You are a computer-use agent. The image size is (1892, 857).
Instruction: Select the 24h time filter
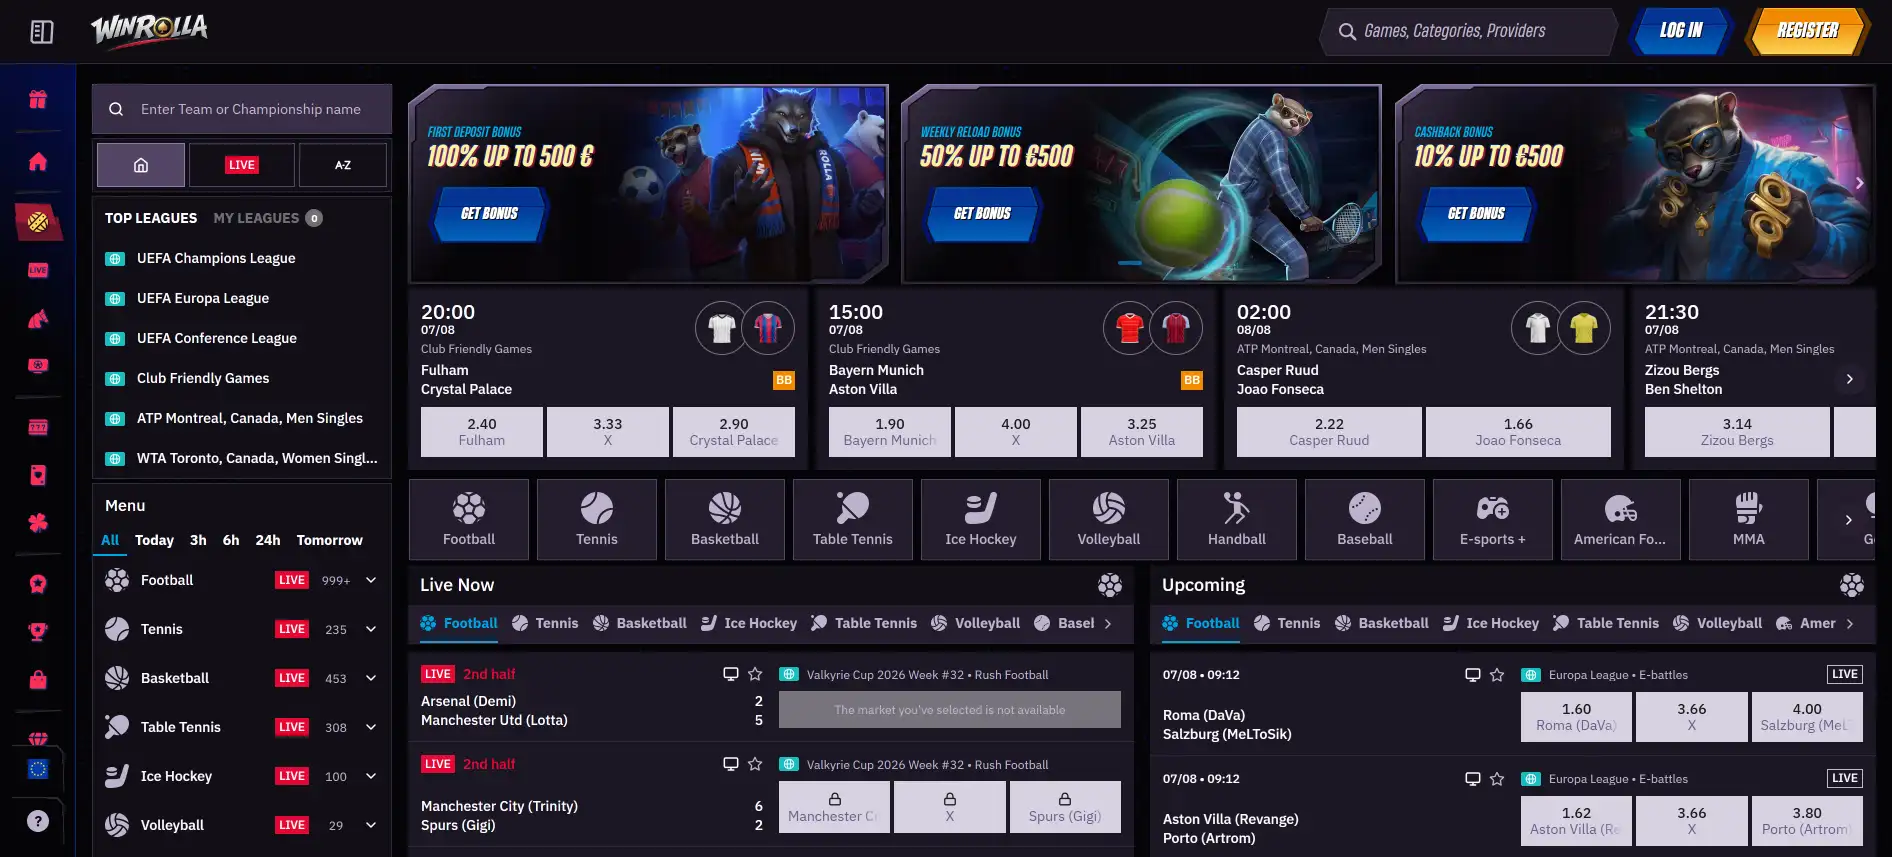click(268, 540)
